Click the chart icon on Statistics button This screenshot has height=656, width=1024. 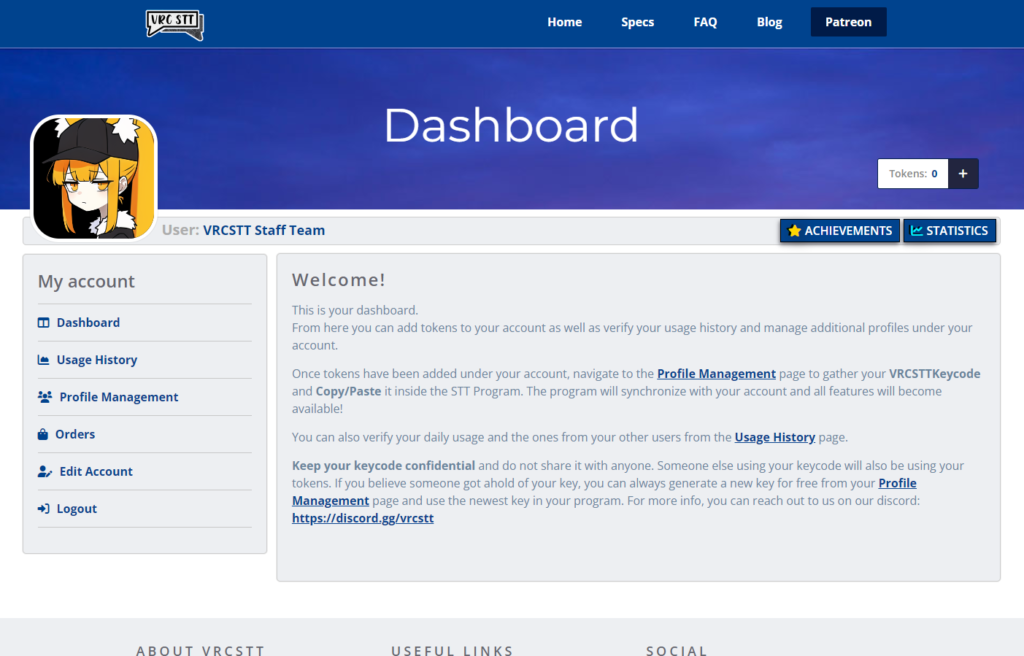(916, 231)
